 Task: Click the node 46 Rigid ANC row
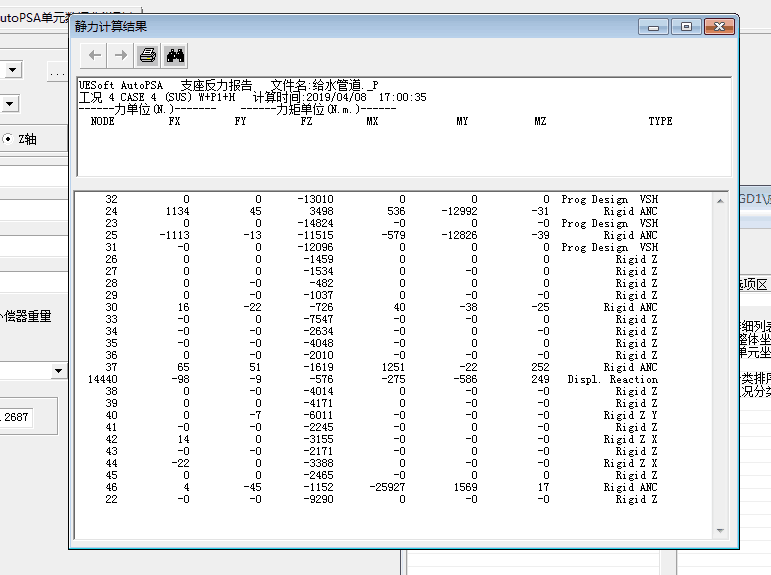(380, 487)
